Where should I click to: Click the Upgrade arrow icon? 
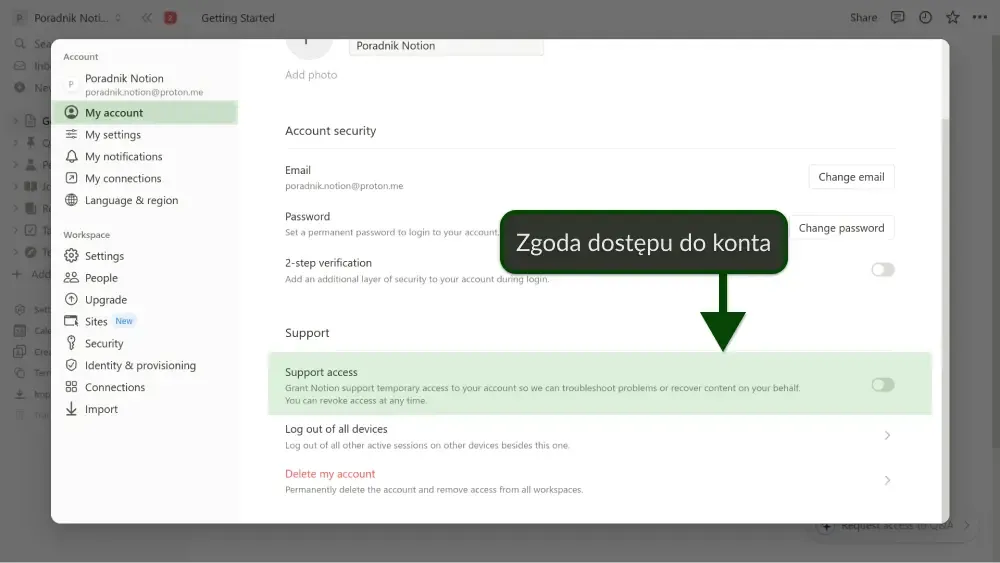(71, 299)
